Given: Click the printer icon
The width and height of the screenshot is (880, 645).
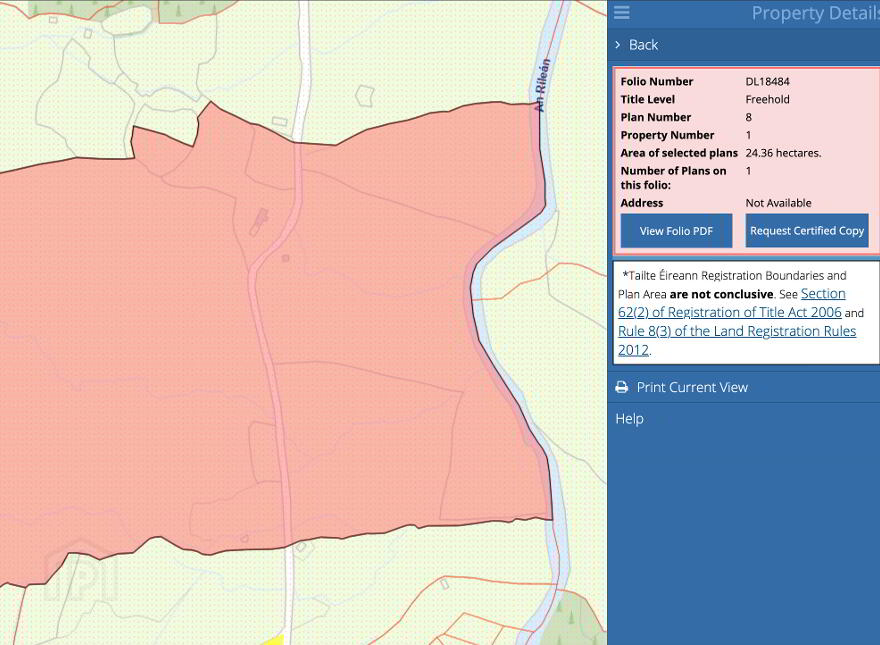Looking at the screenshot, I should coord(622,387).
